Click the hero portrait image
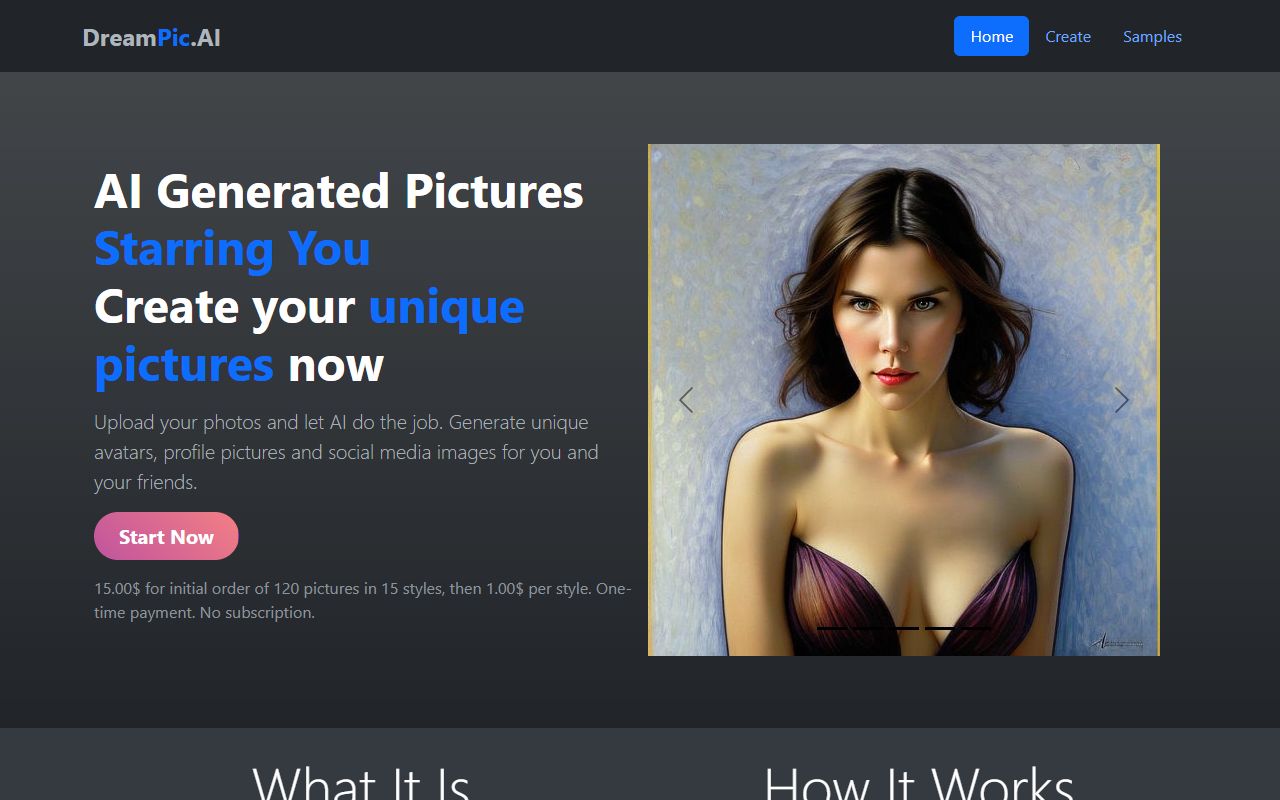The image size is (1280, 800). coord(904,400)
